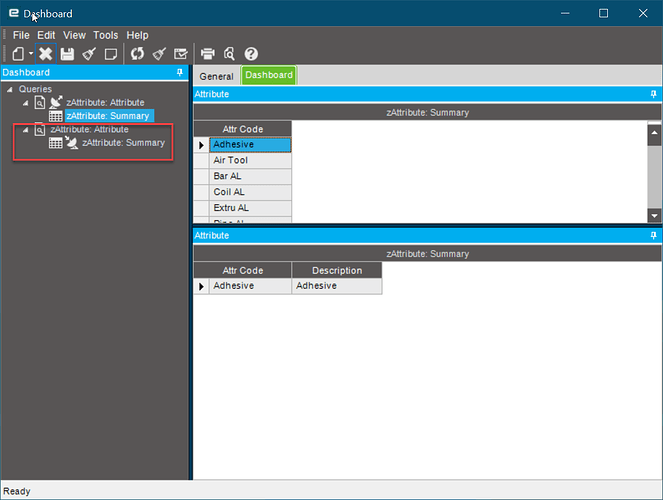
Task: Click query icon of second zAttribute: Attribute
Action: [40, 129]
